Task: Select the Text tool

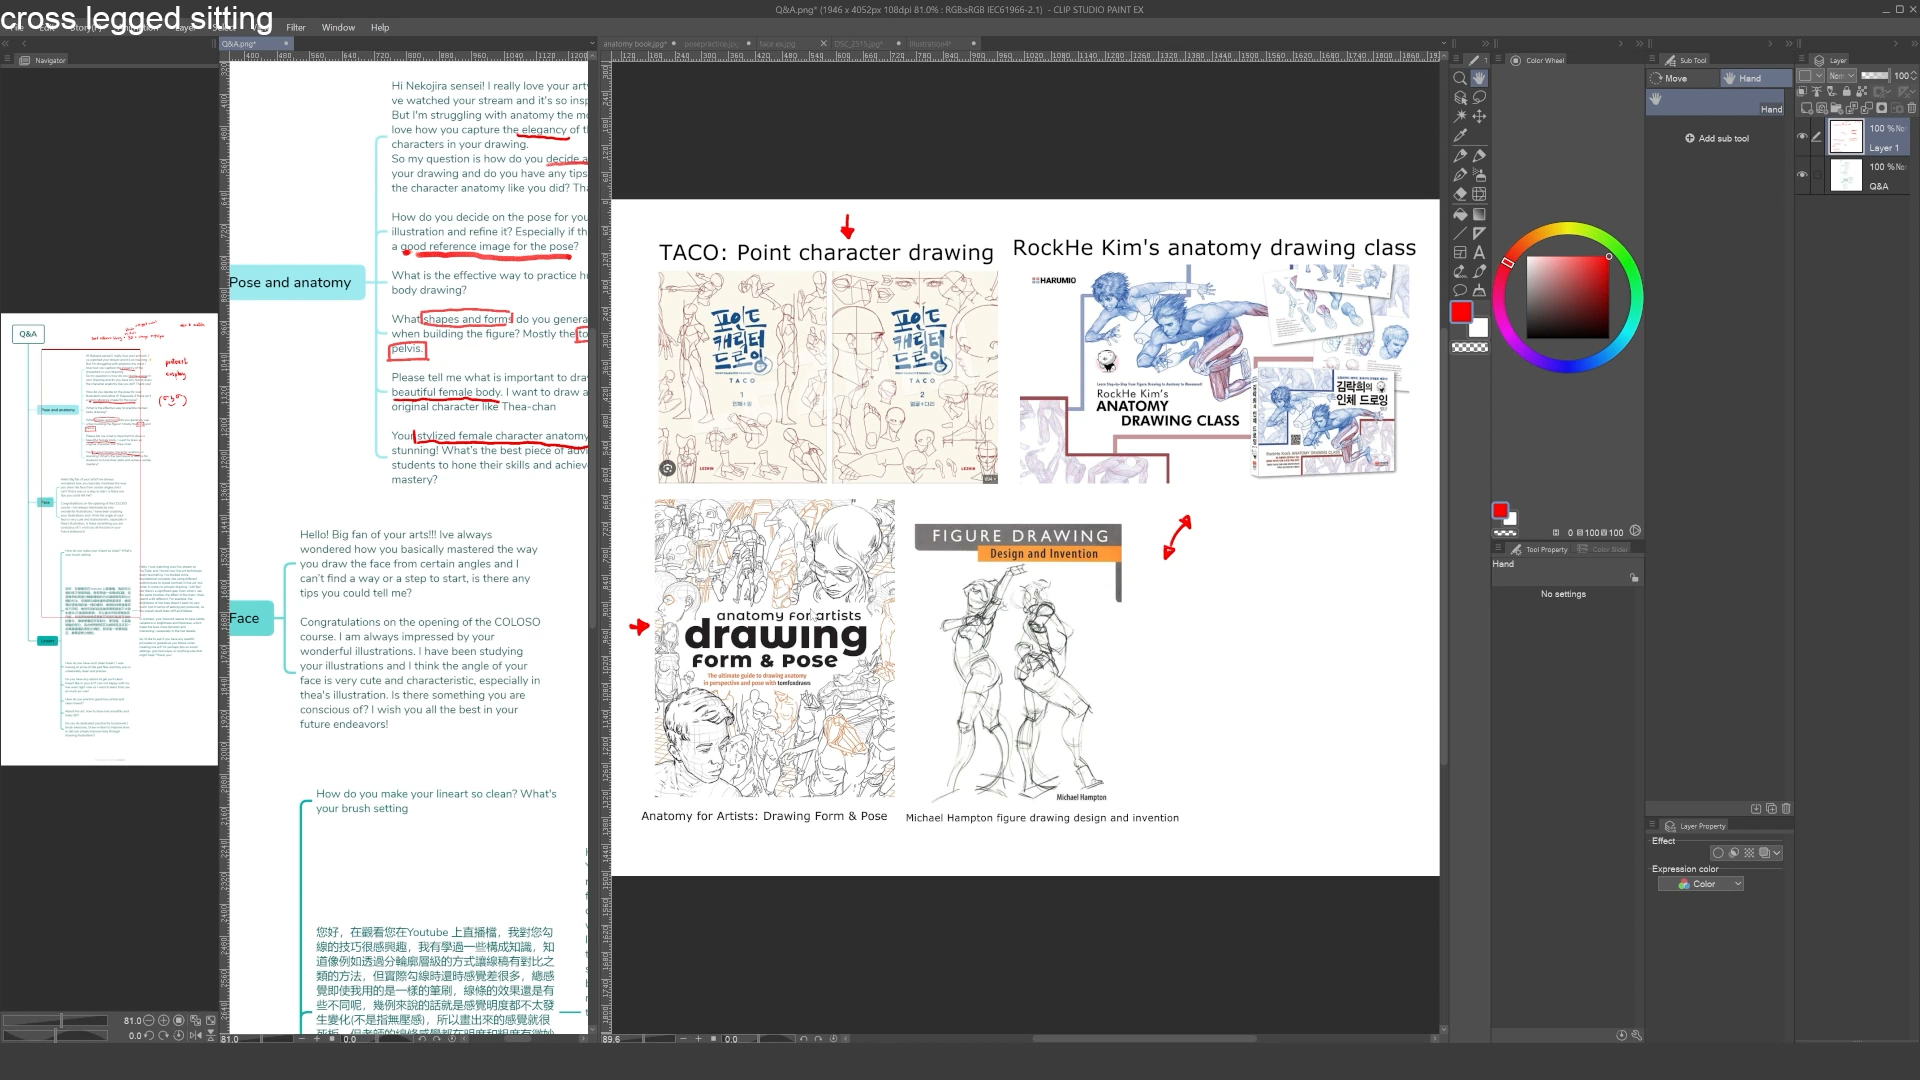Action: [1479, 252]
